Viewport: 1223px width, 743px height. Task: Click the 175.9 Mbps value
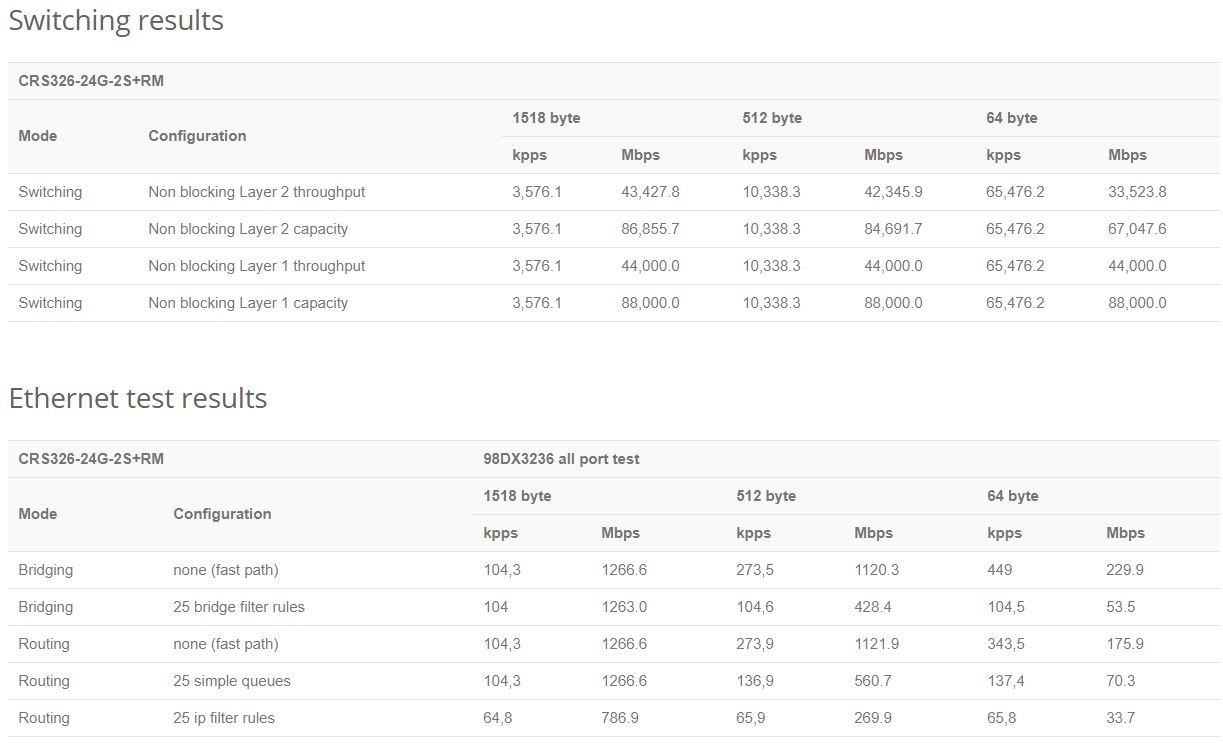1125,644
